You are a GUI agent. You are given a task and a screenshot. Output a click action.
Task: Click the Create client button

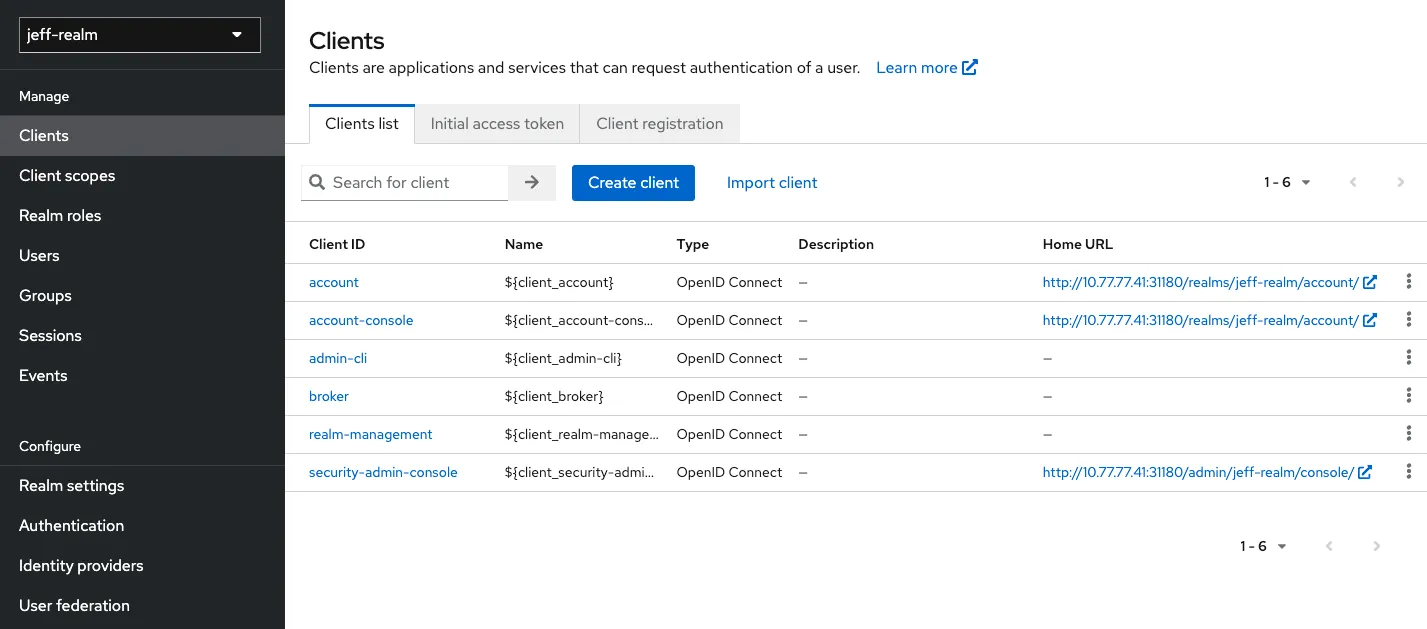(x=633, y=182)
